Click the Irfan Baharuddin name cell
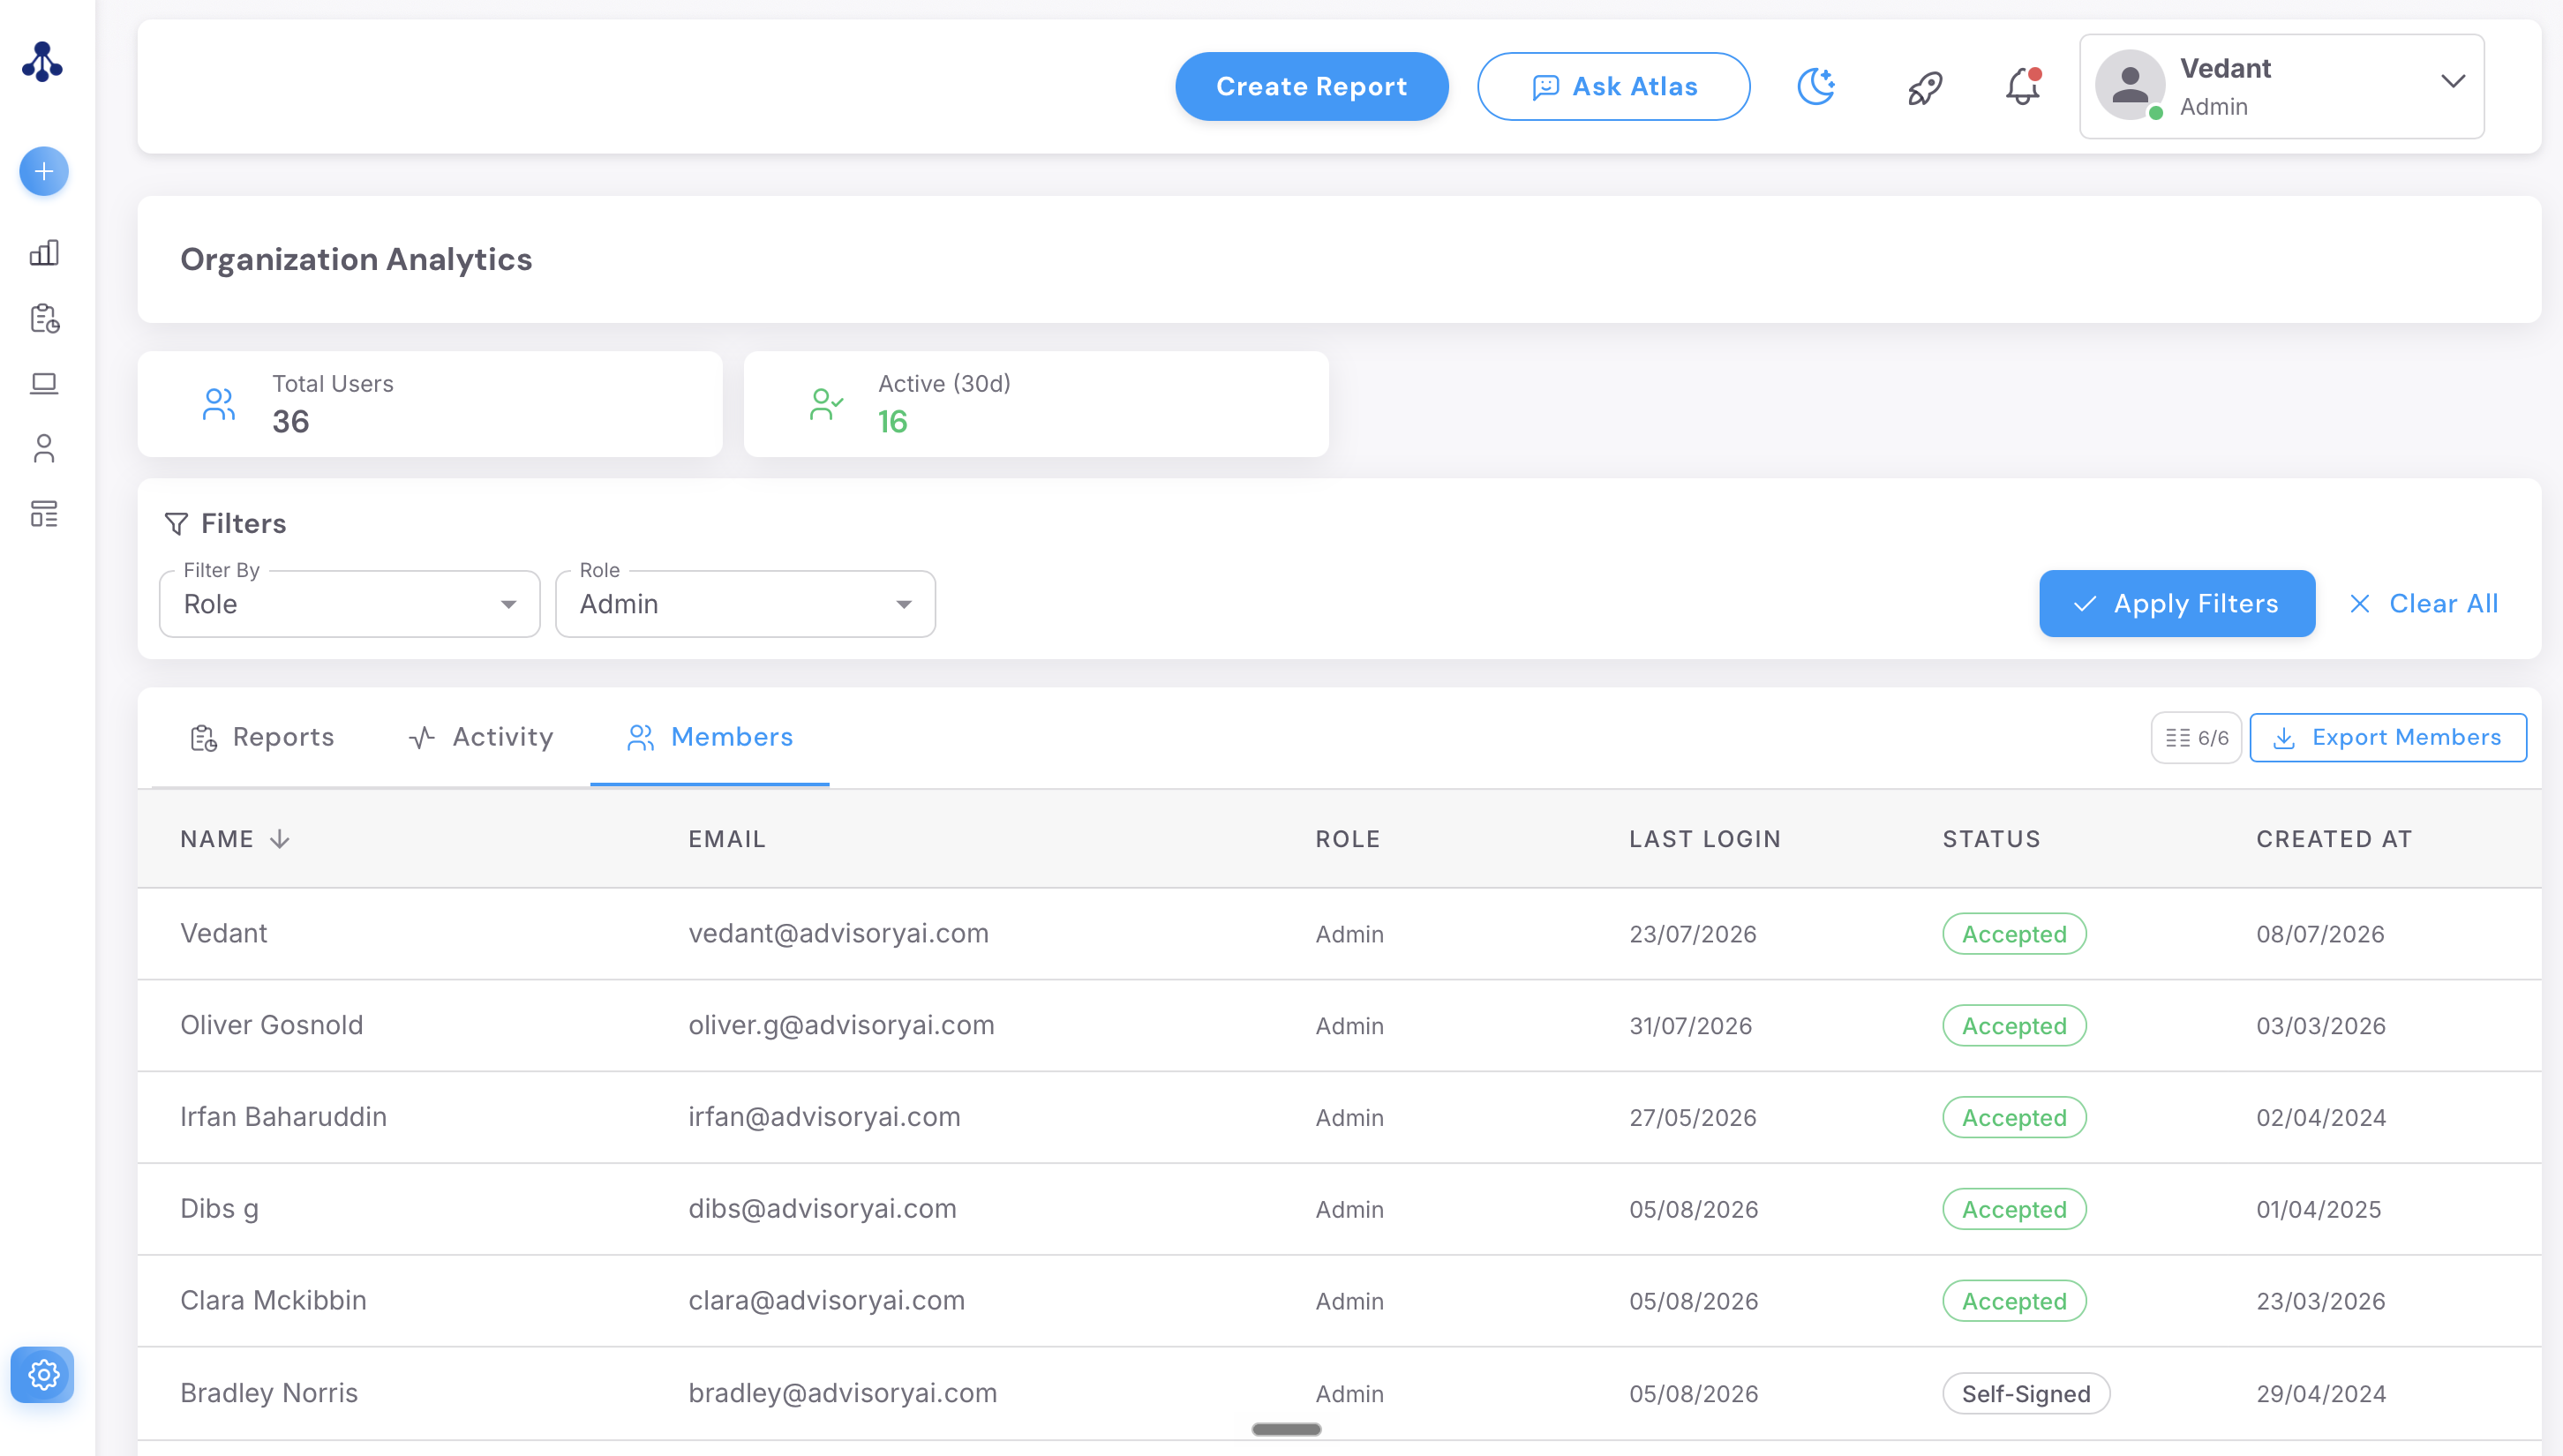The width and height of the screenshot is (2563, 1456). [x=284, y=1116]
